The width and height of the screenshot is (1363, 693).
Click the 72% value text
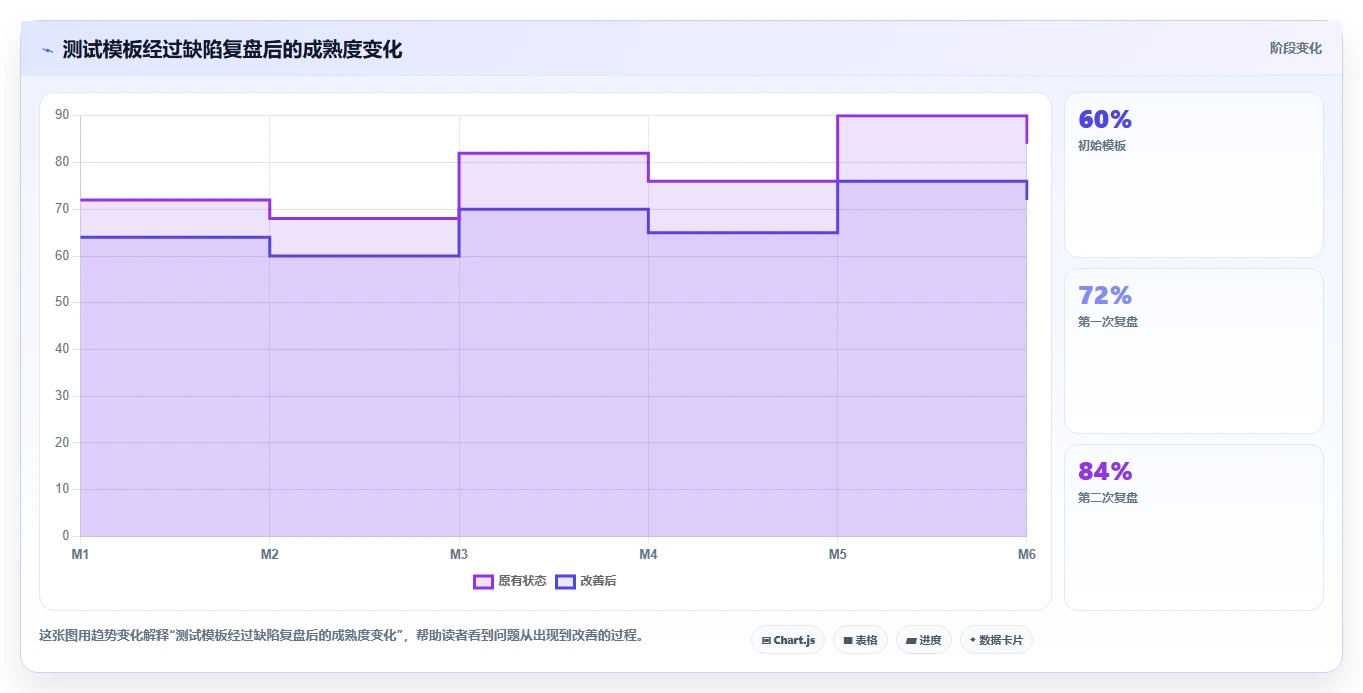tap(1105, 296)
